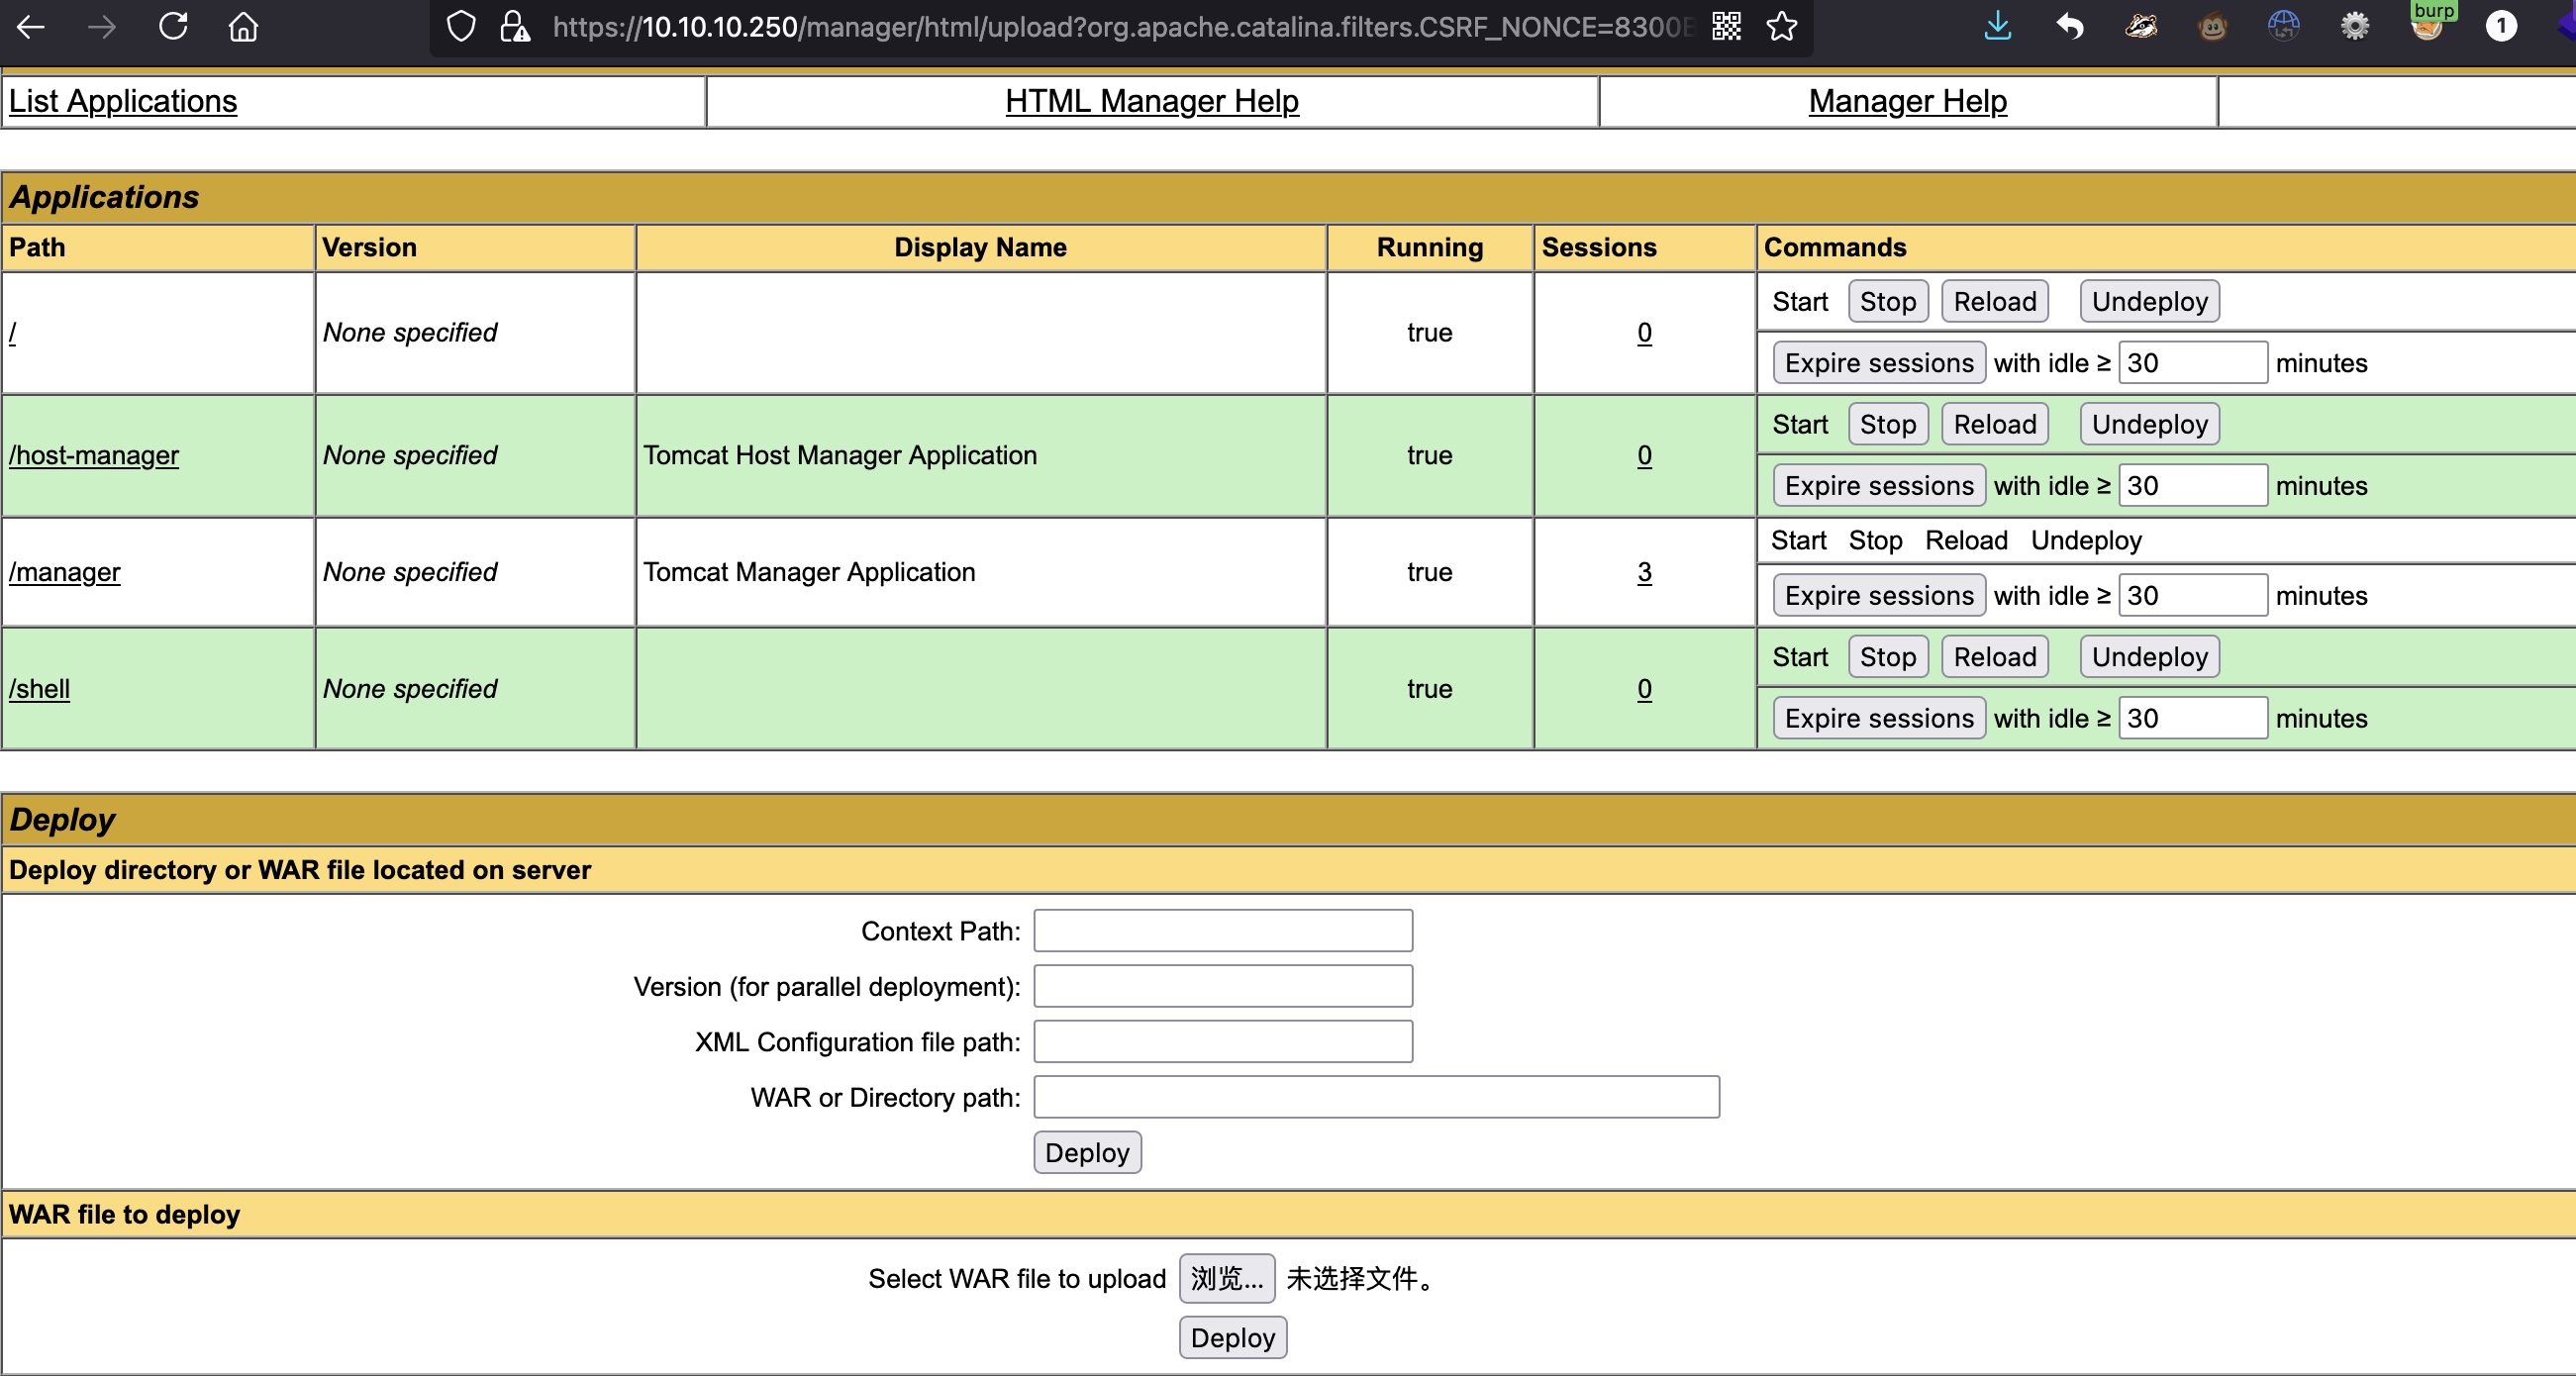Open HTML Manager Help link

point(1151,101)
